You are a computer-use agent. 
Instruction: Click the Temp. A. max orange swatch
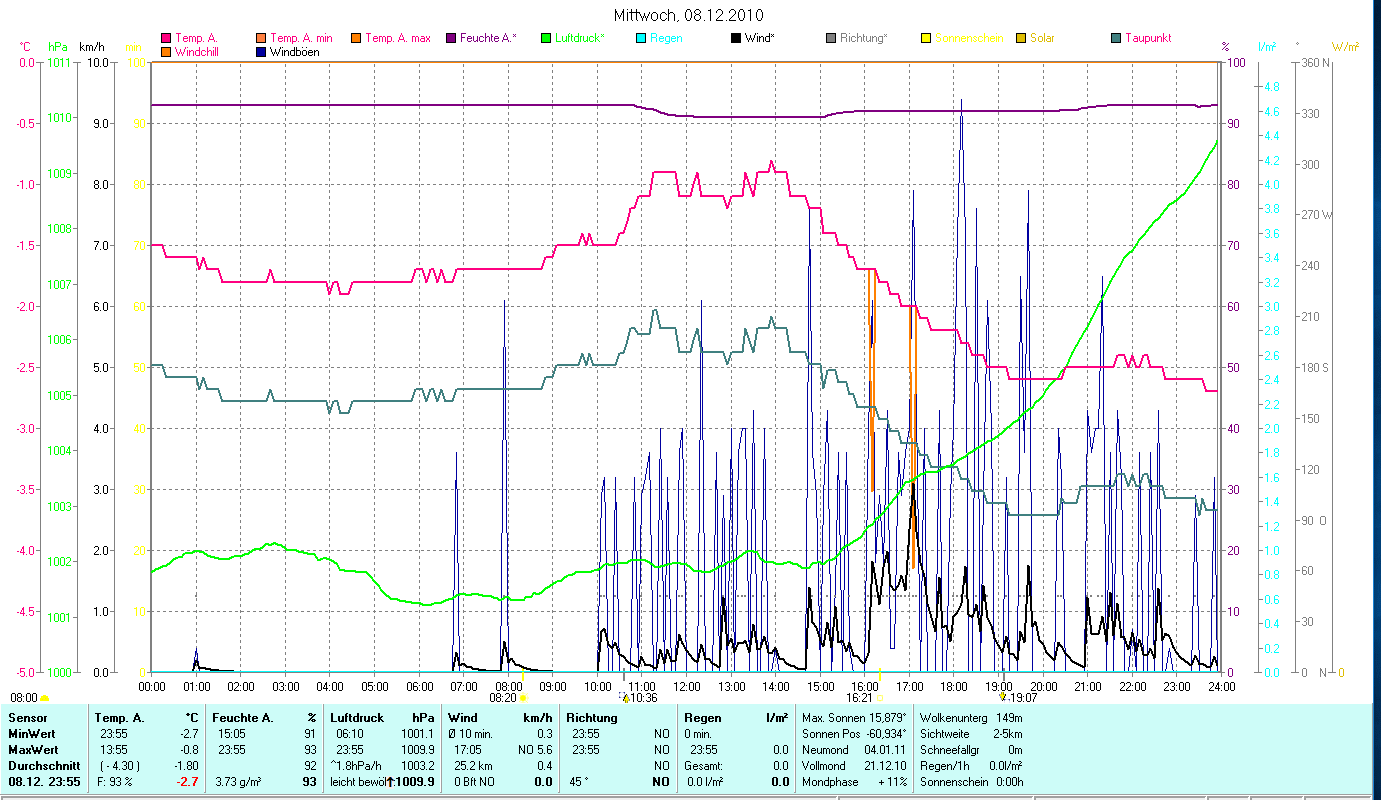[x=356, y=38]
